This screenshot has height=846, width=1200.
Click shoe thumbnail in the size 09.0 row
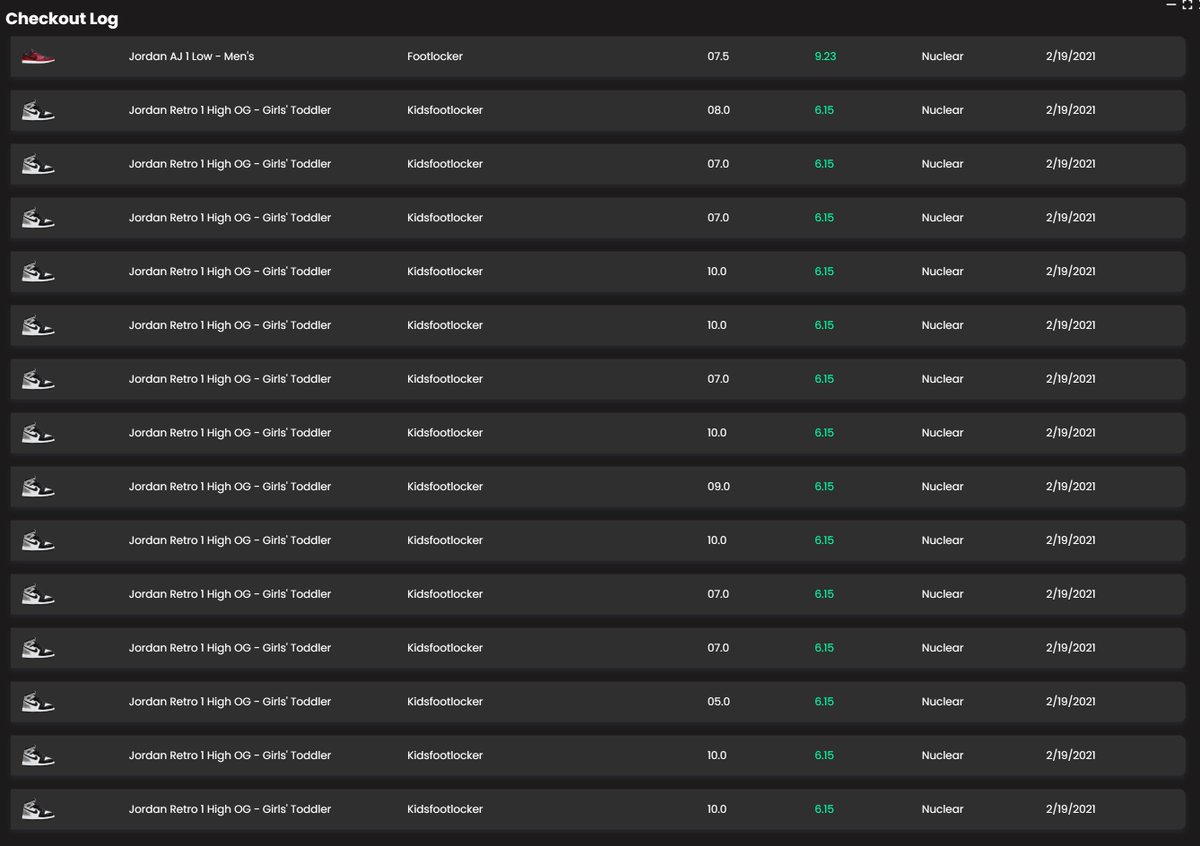[38, 486]
